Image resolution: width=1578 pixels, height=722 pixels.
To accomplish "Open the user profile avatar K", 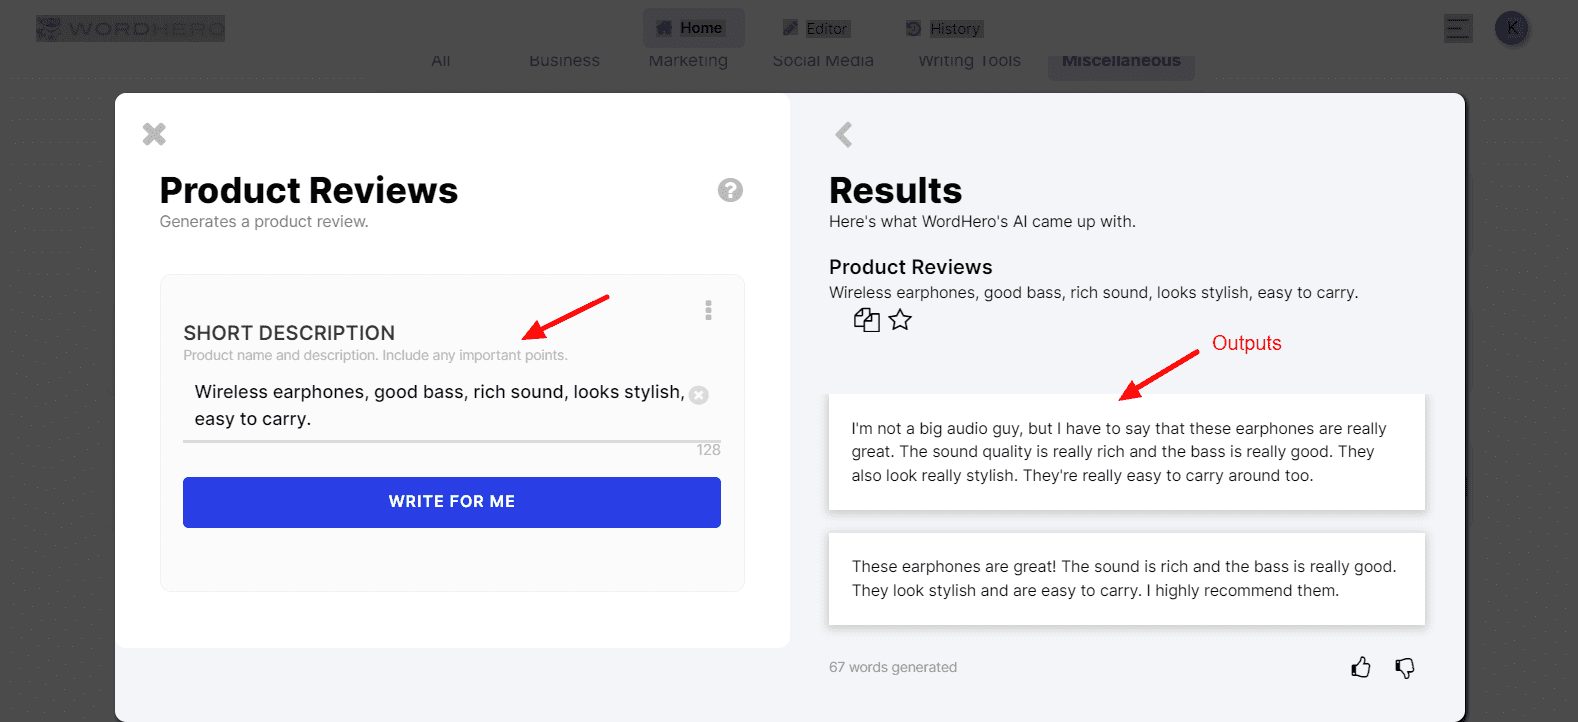I will (x=1511, y=28).
